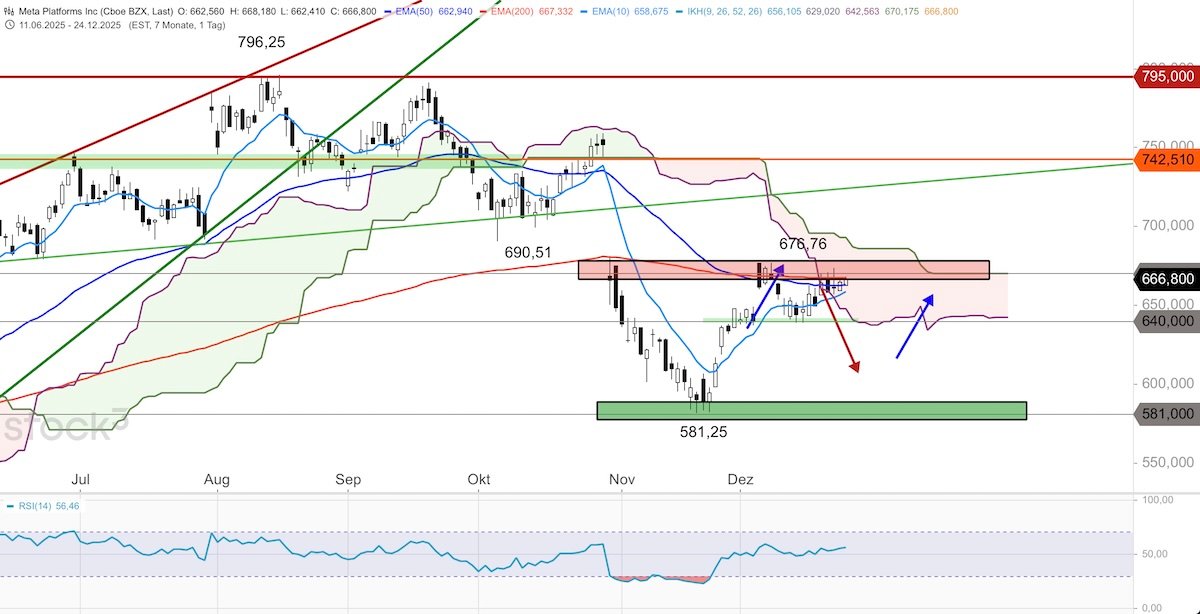Open the date range clock icon
Screen dimensions: 1200x614
click(x=10, y=25)
